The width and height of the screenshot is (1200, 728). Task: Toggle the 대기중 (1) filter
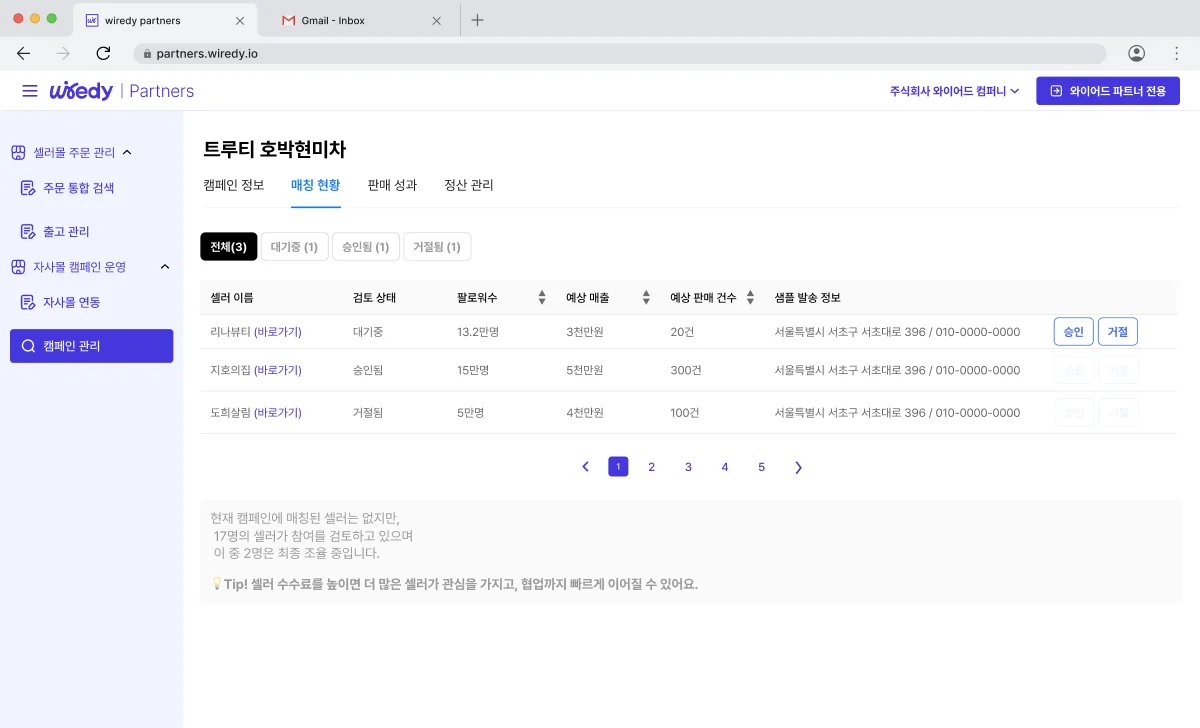tap(294, 246)
